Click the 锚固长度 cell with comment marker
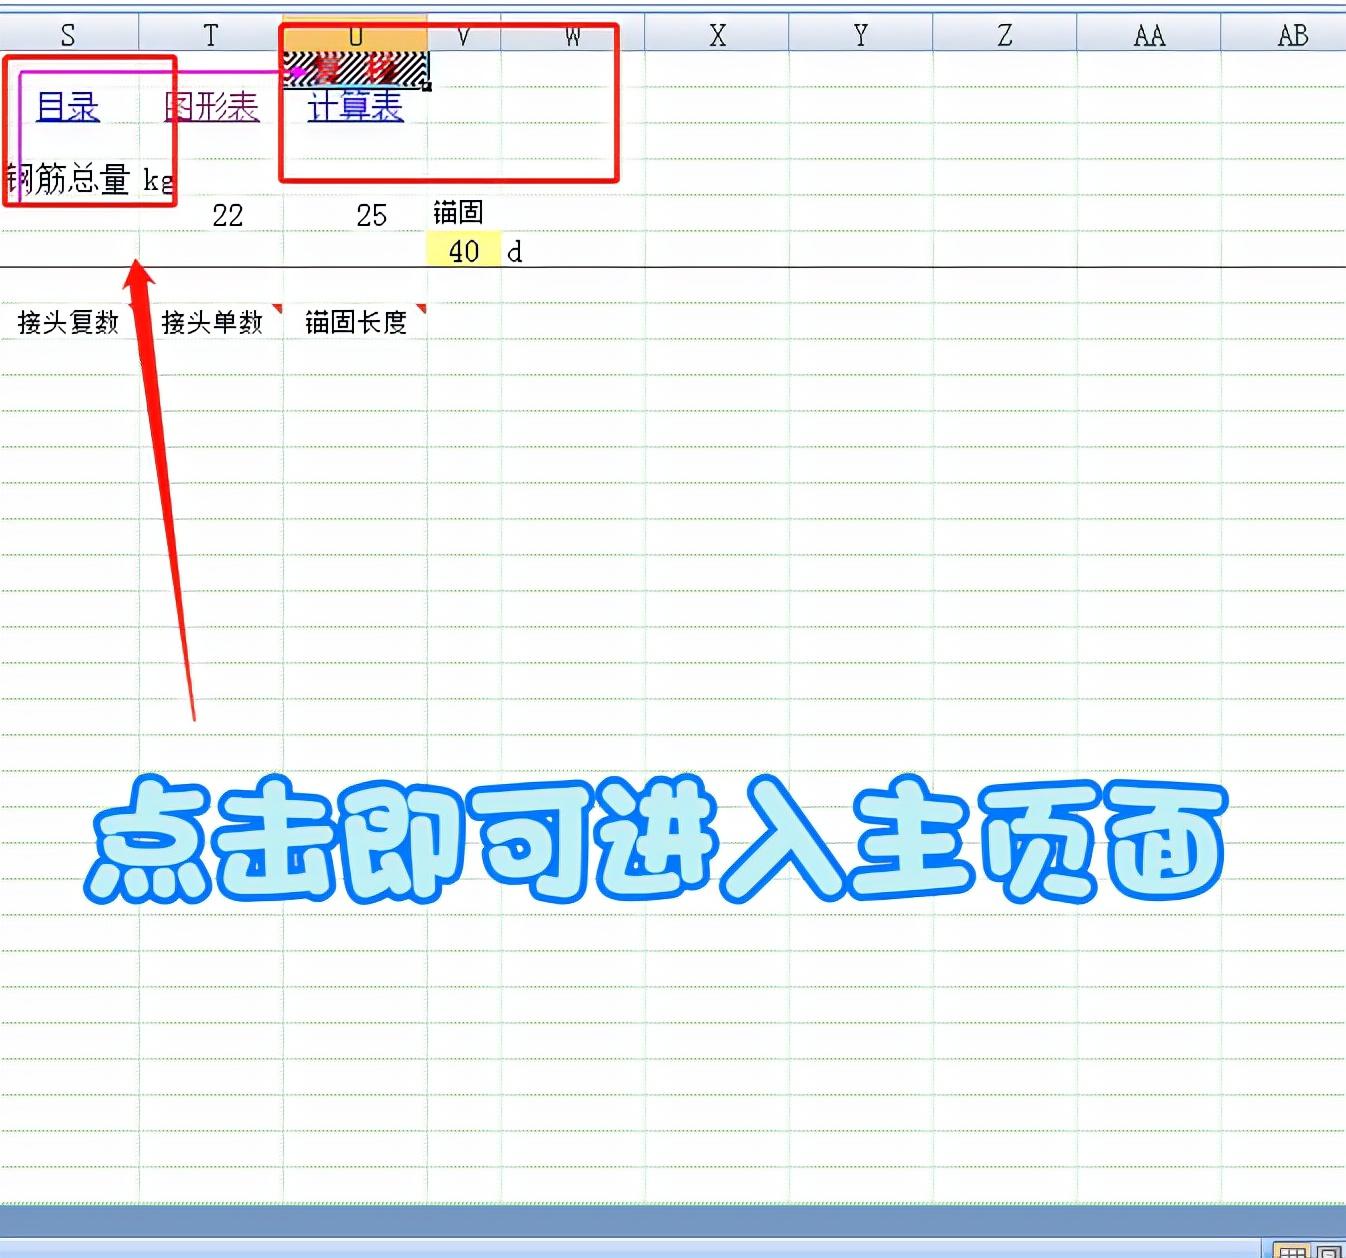 [355, 322]
